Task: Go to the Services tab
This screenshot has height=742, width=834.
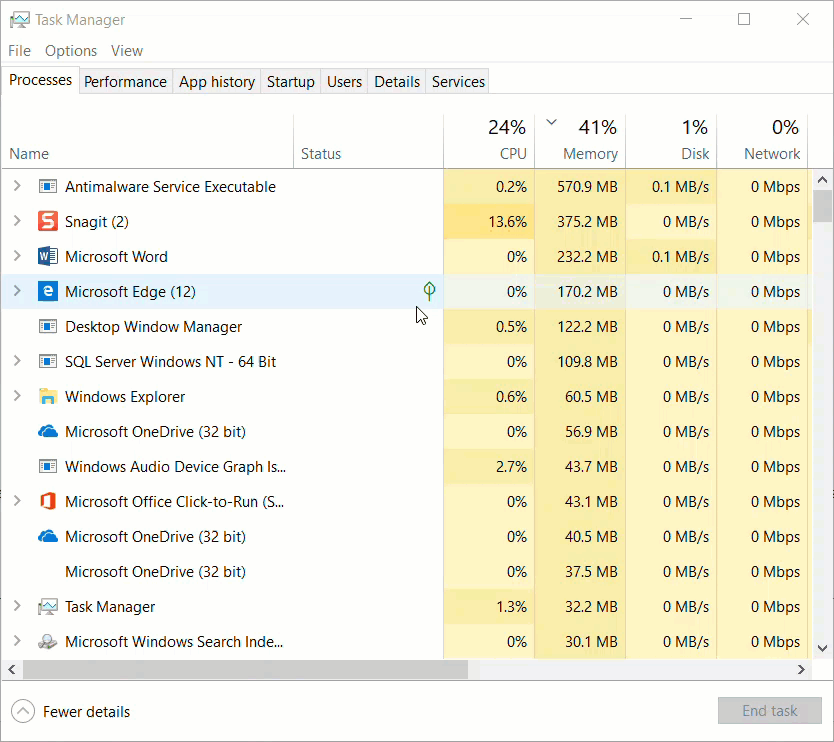Action: tap(458, 82)
